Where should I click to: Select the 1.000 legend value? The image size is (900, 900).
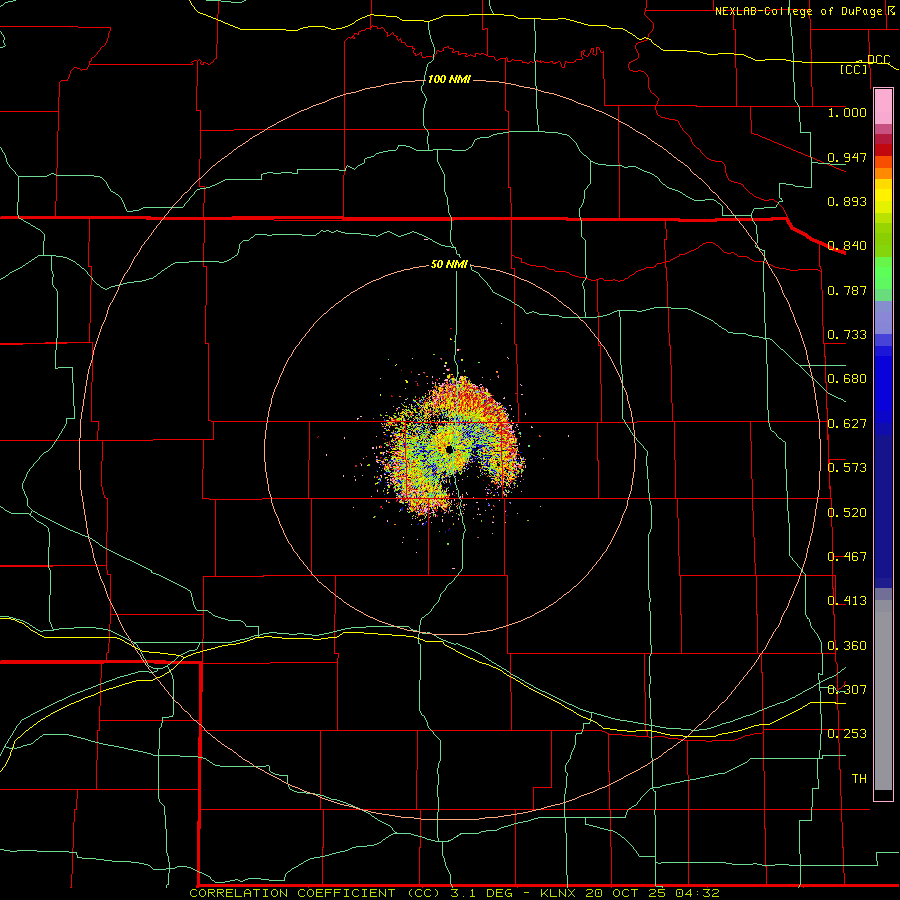pos(847,112)
